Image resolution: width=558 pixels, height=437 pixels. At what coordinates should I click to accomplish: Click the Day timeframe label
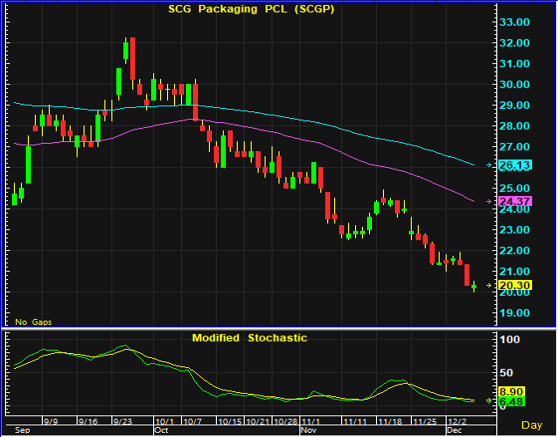click(x=532, y=425)
